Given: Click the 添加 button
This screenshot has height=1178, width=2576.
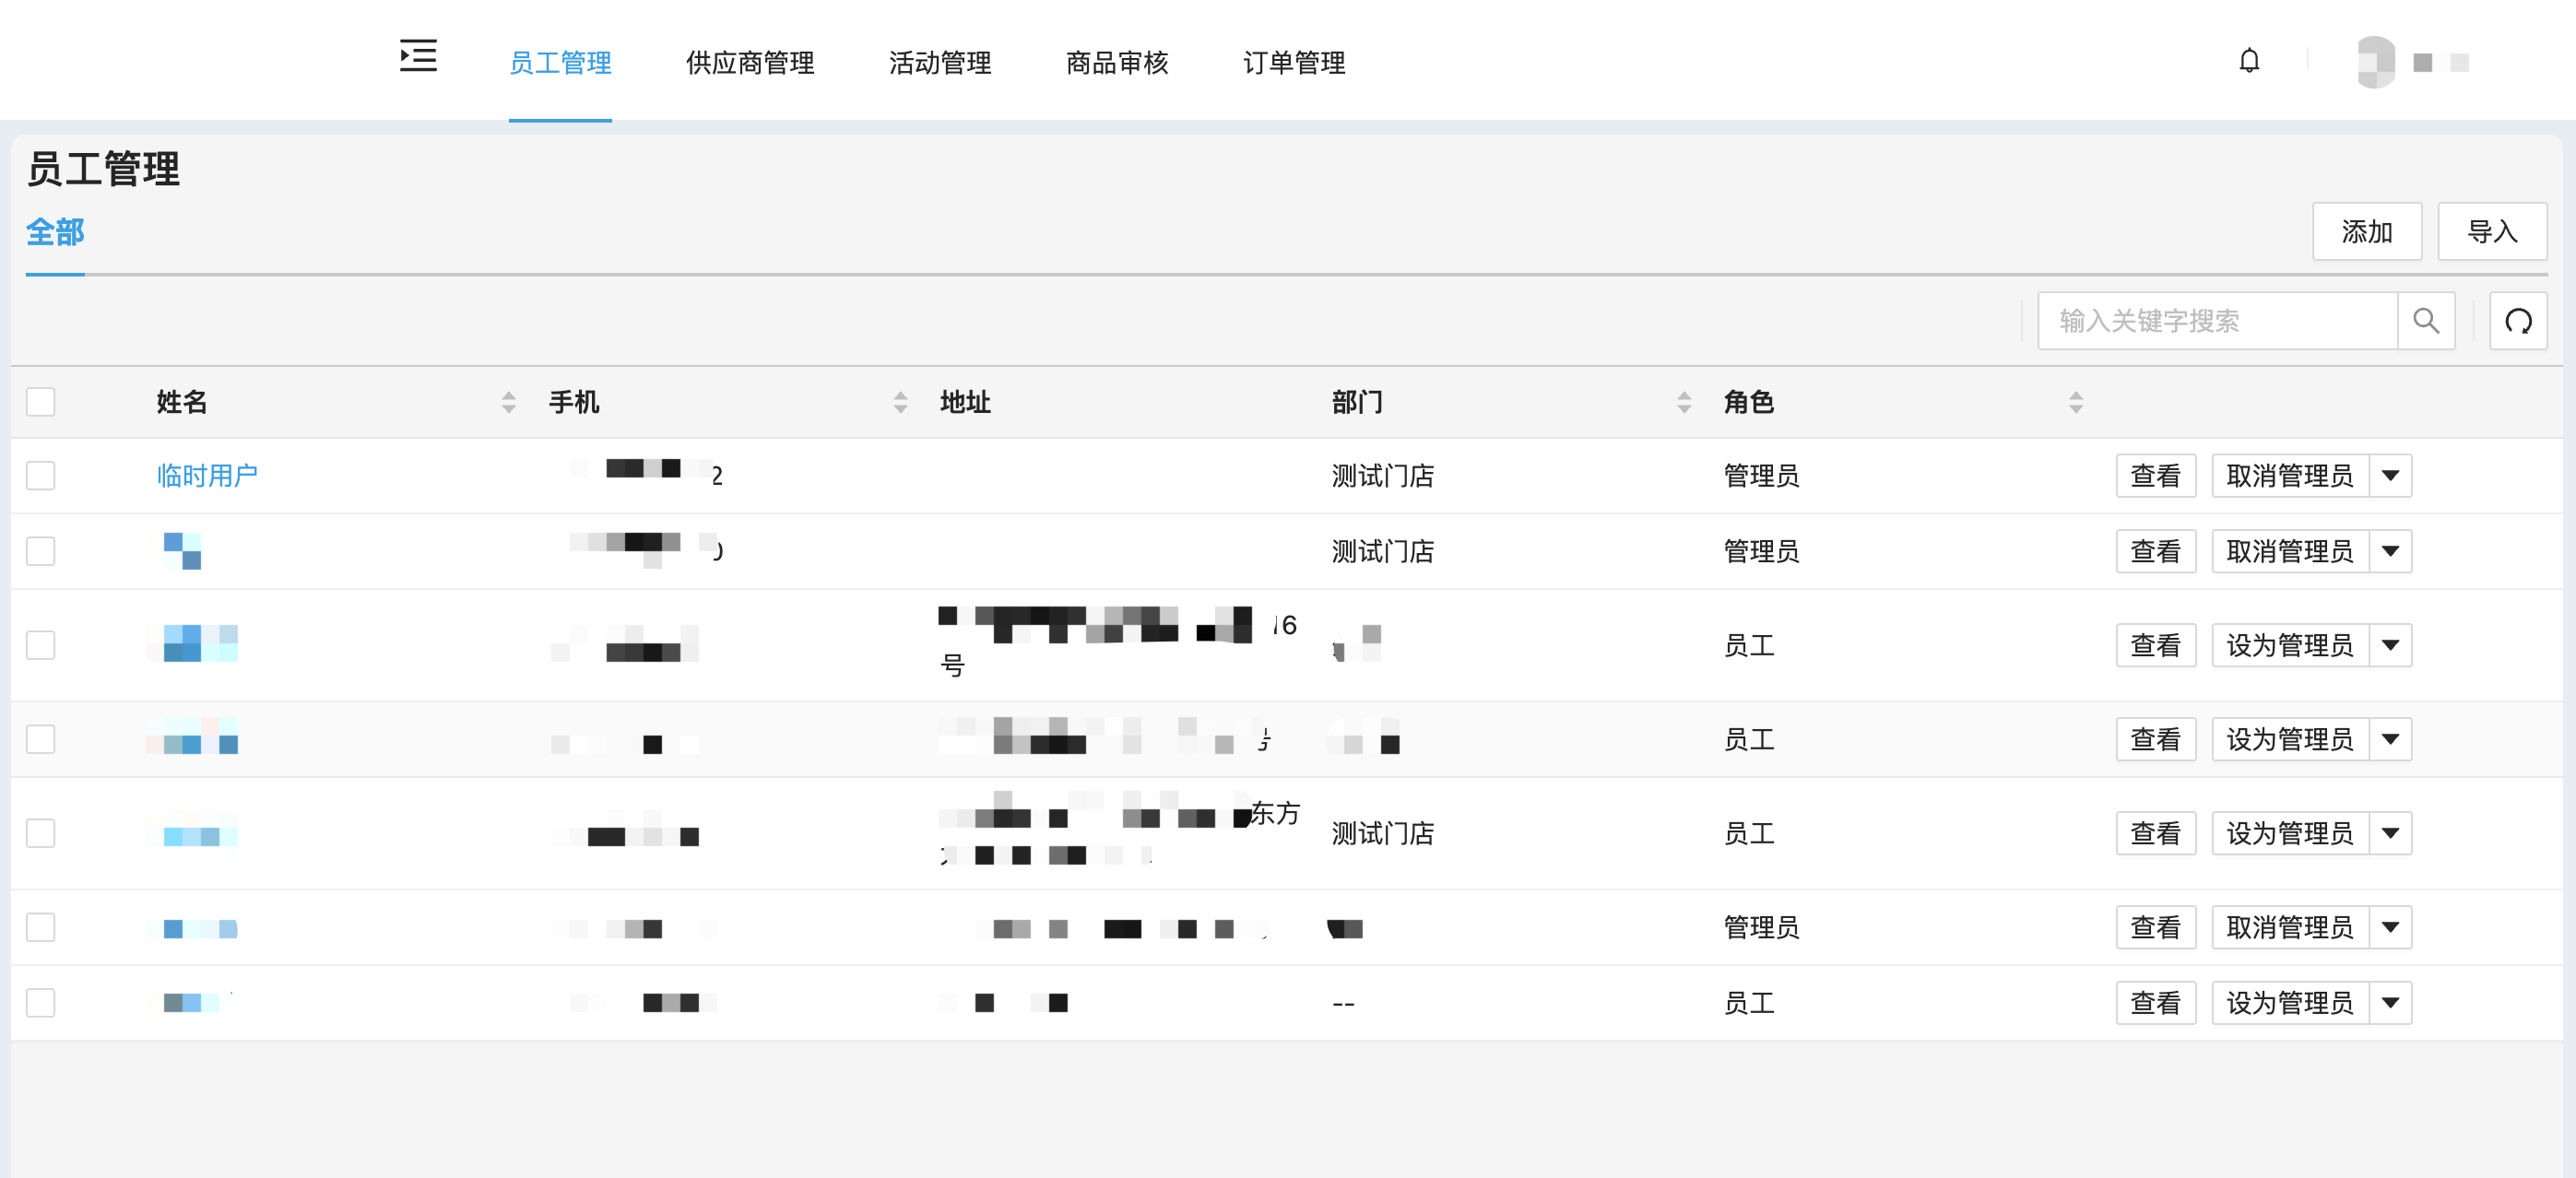Looking at the screenshot, I should [x=2365, y=232].
